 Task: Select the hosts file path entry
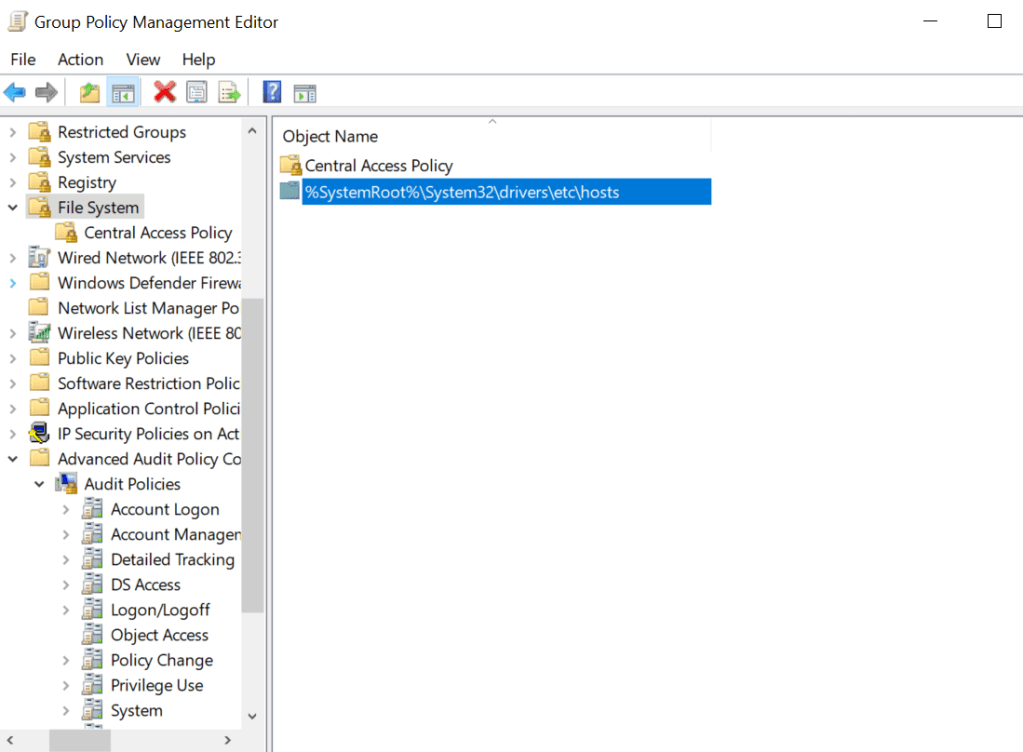click(x=462, y=192)
